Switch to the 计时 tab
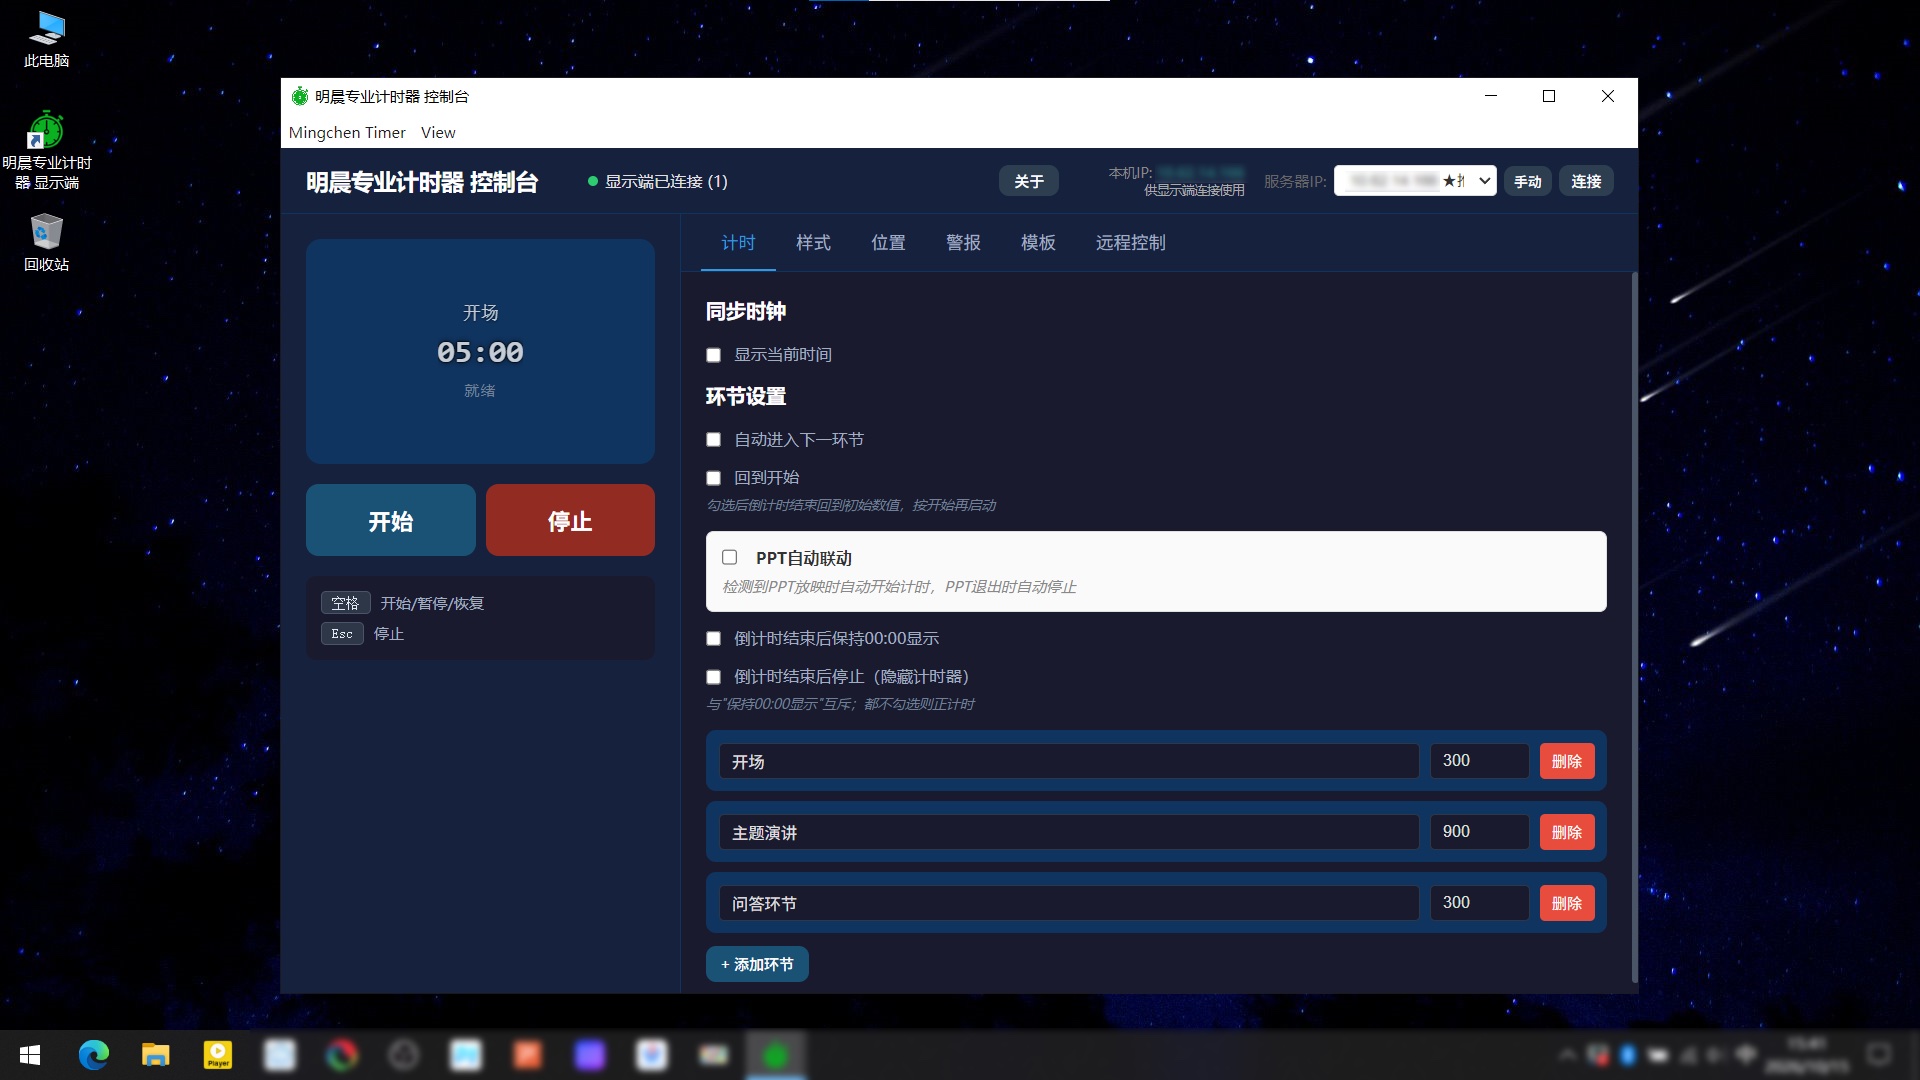 tap(738, 243)
